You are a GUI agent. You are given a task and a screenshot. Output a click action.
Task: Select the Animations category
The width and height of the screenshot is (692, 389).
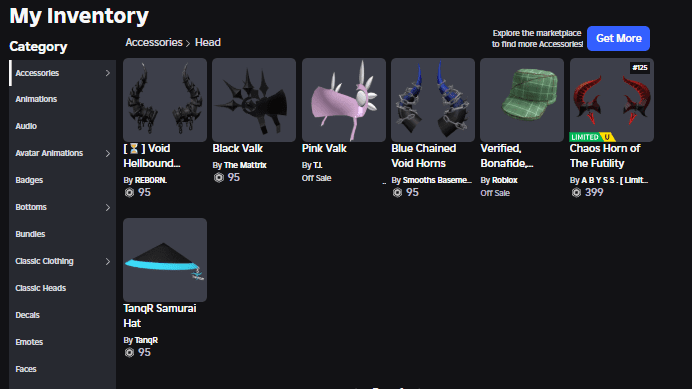[x=63, y=99]
